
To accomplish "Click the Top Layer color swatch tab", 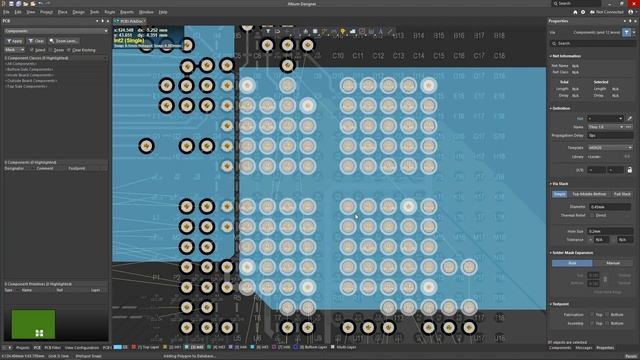I will tap(134, 347).
